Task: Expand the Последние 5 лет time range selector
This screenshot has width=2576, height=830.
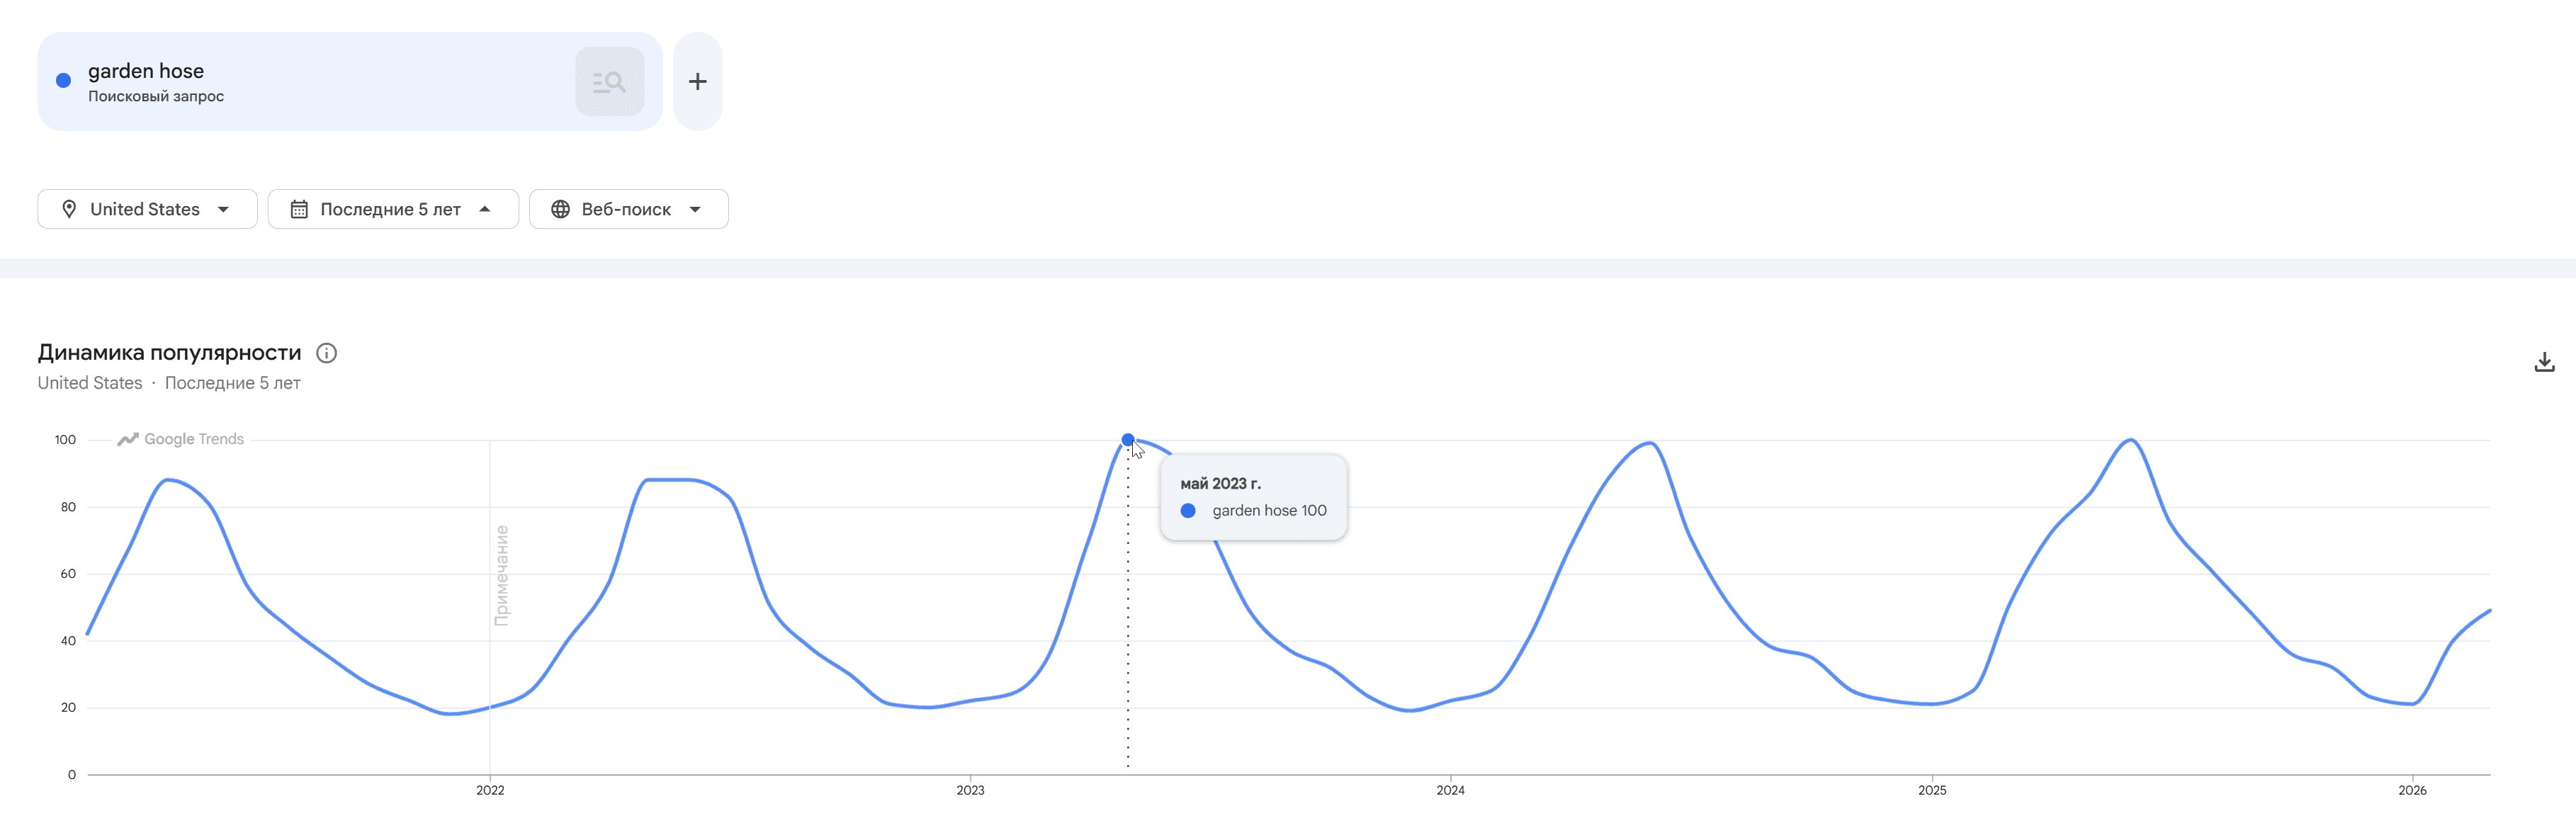Action: [393, 208]
